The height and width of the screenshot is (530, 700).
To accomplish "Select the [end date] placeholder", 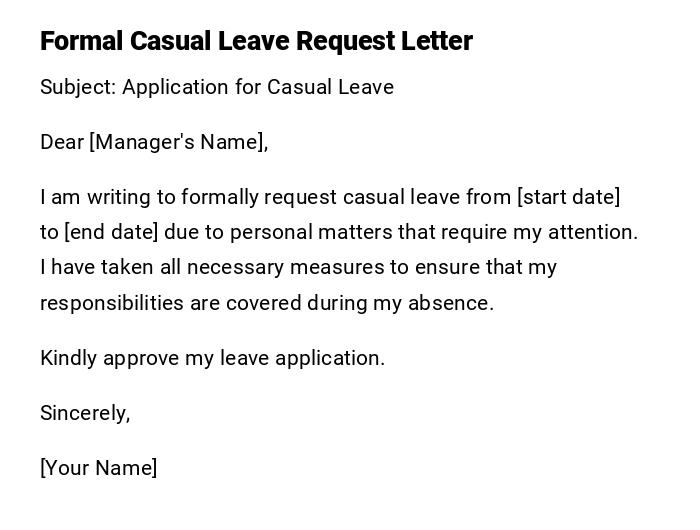I will [x=111, y=232].
